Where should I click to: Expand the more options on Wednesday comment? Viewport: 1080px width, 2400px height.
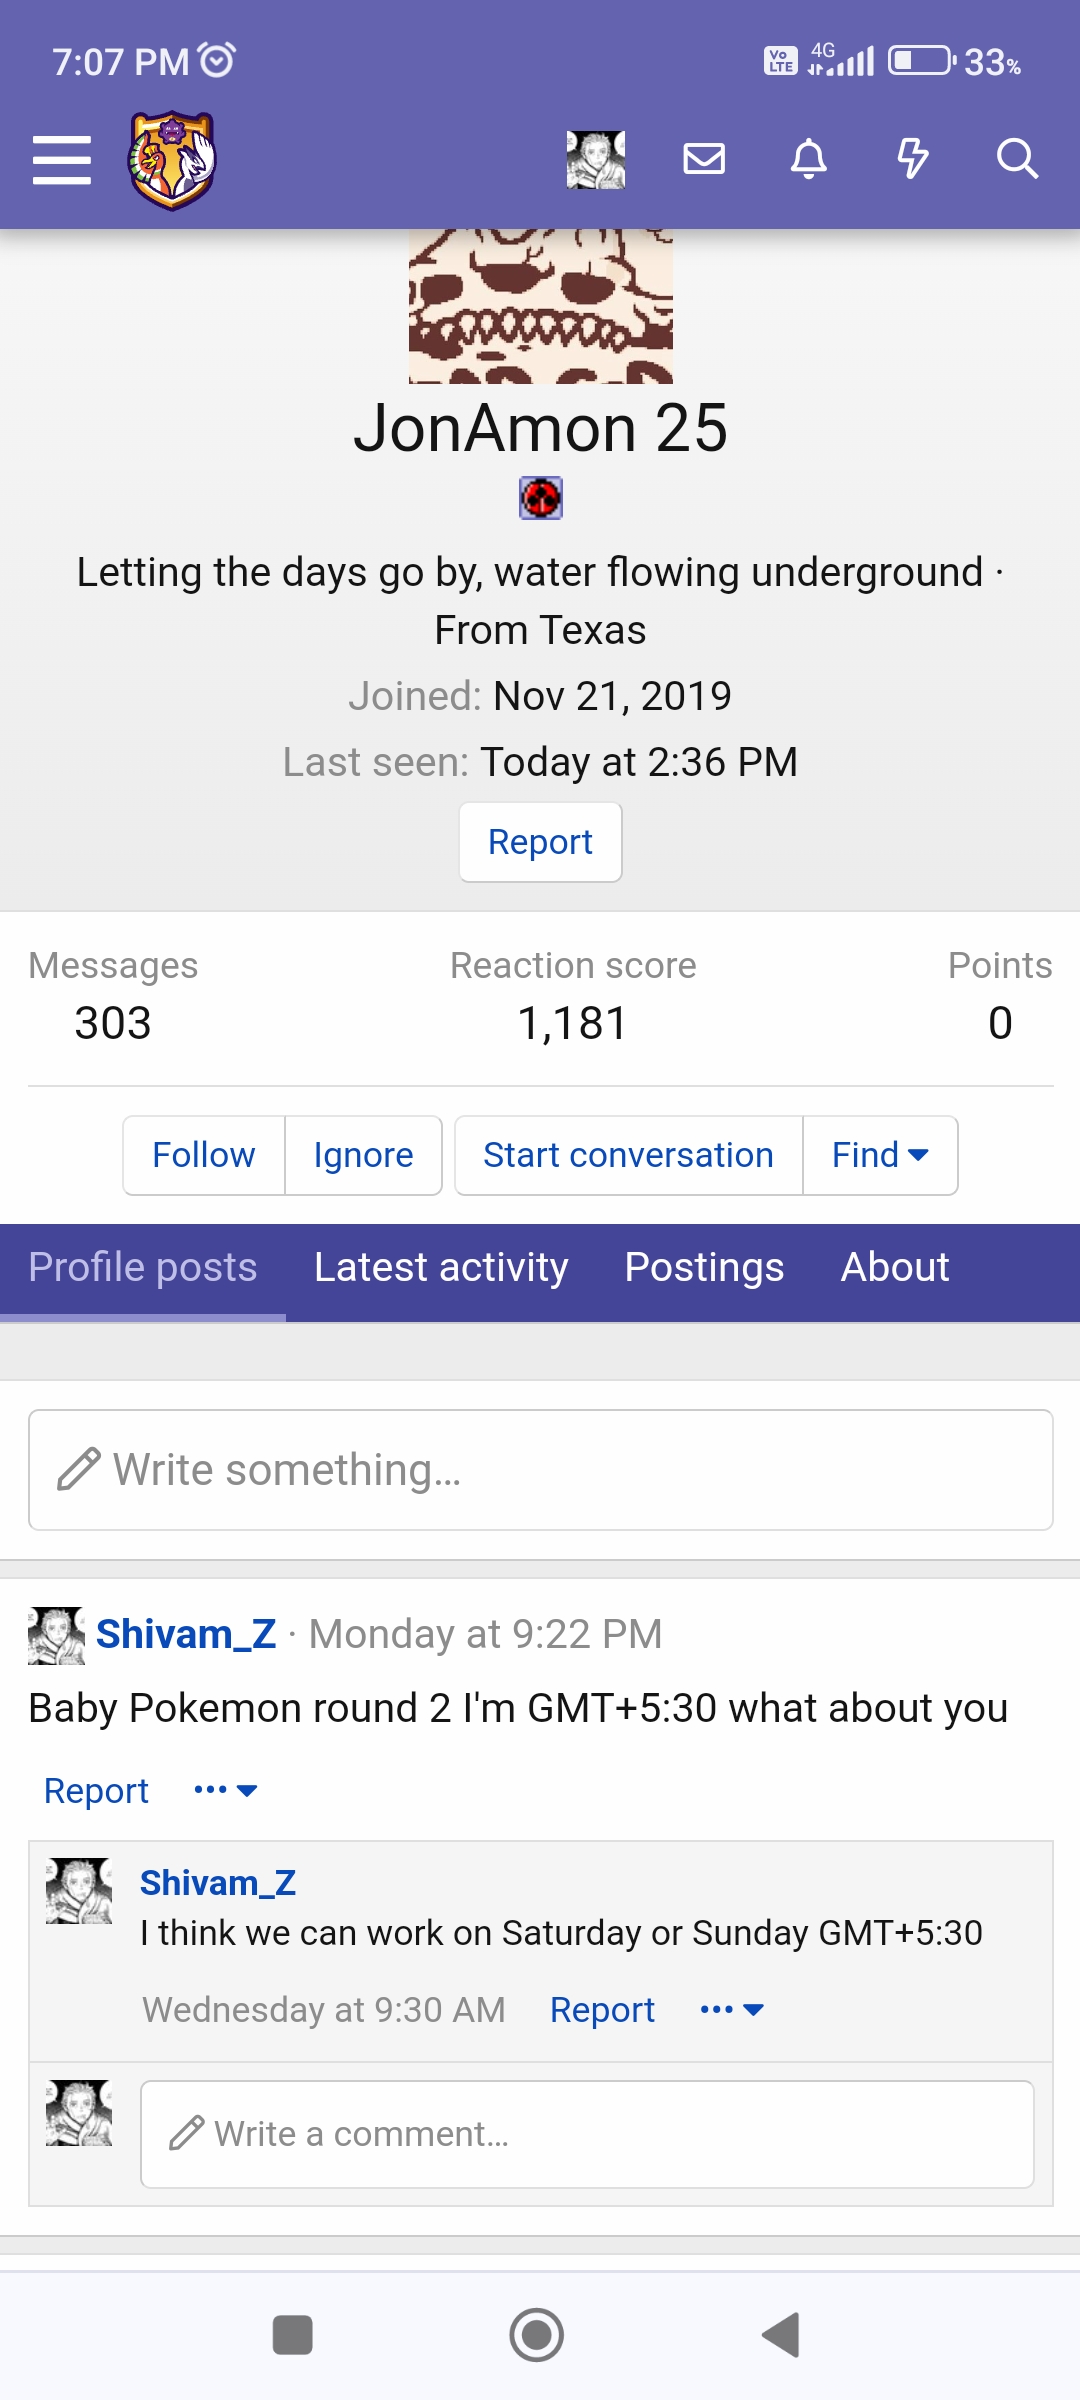(732, 2009)
